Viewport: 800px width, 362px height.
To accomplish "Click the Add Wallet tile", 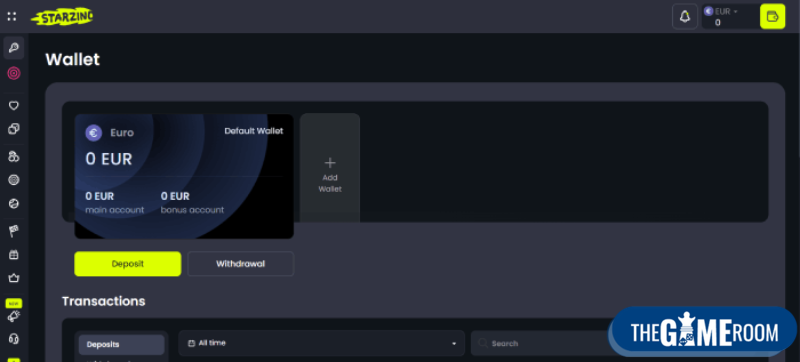I will pos(330,168).
